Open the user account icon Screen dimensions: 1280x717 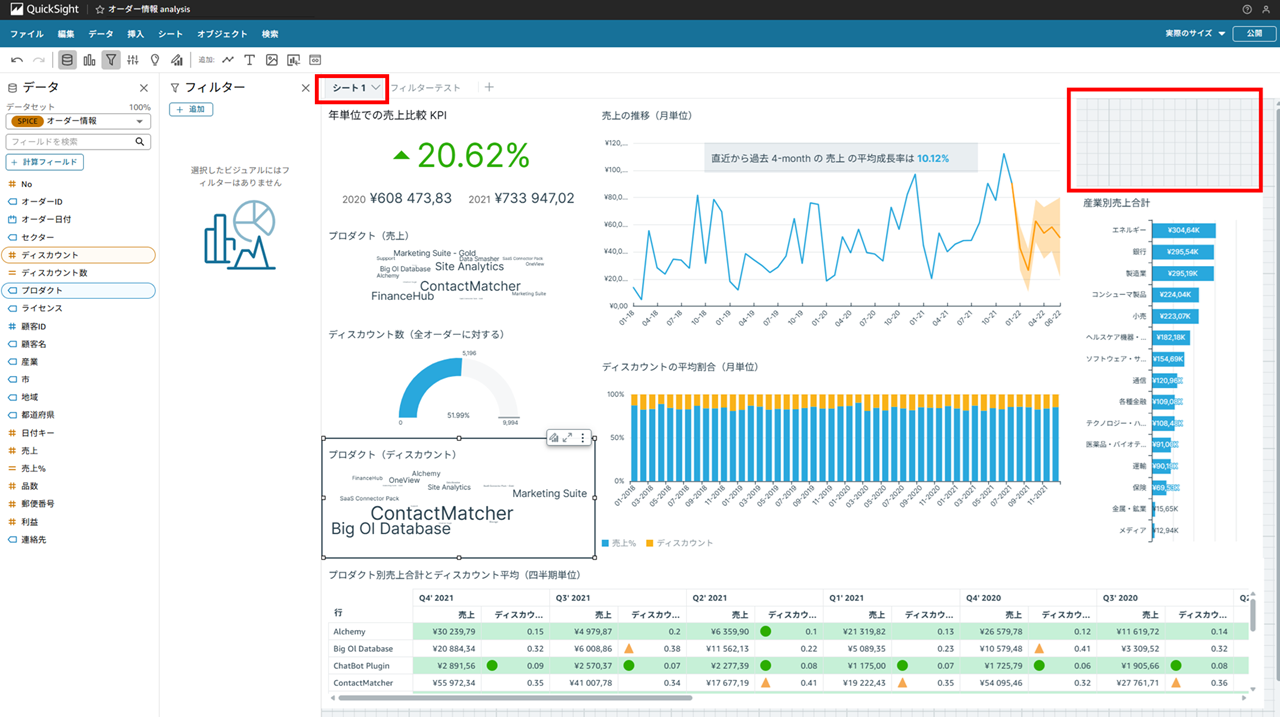tap(1267, 9)
